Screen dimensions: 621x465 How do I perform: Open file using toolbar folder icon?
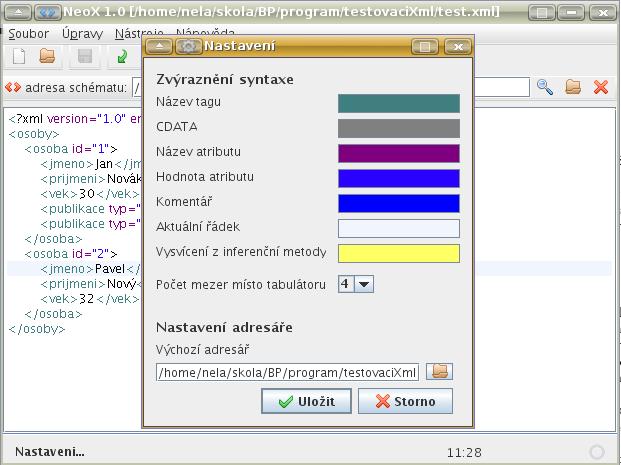click(x=48, y=56)
